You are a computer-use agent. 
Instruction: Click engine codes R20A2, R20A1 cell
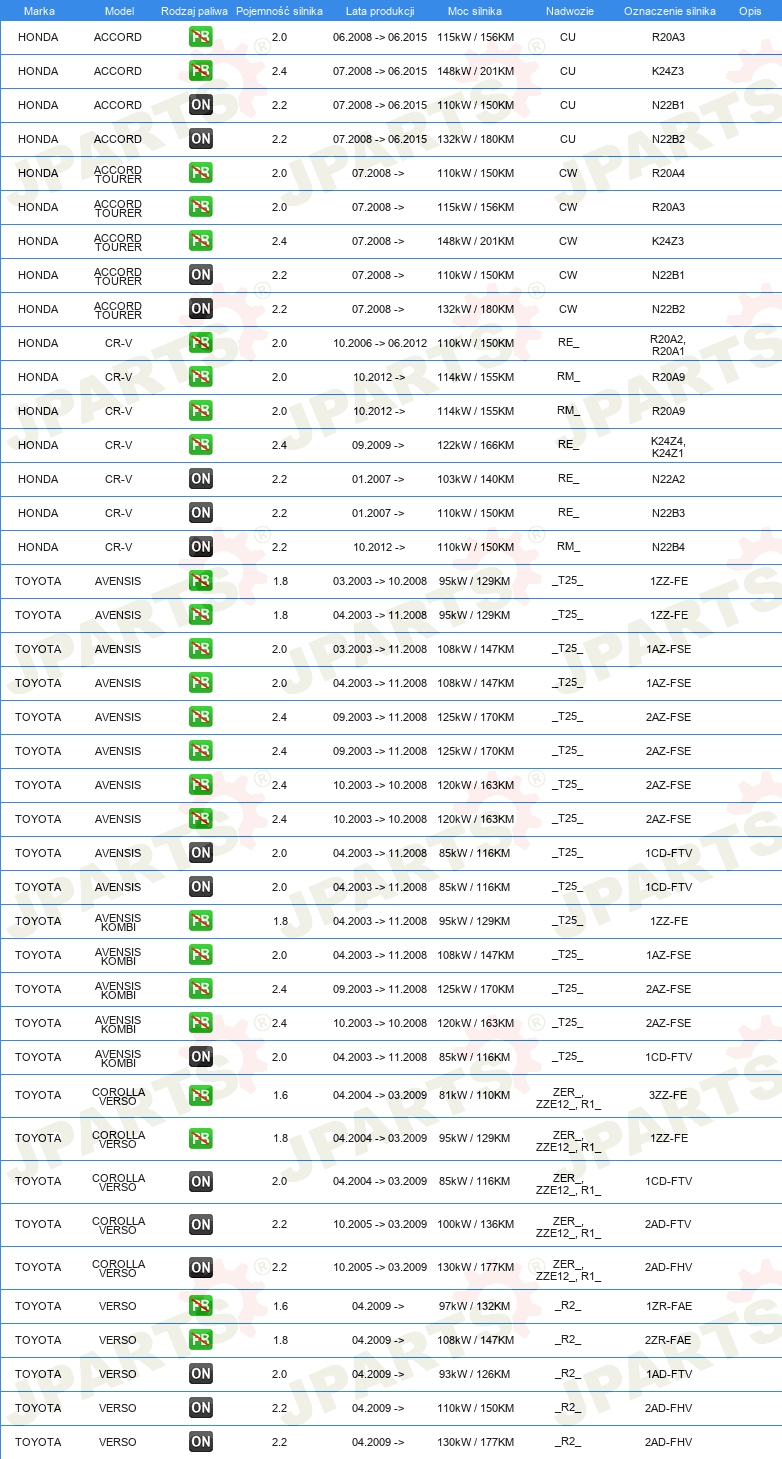pyautogui.click(x=668, y=344)
